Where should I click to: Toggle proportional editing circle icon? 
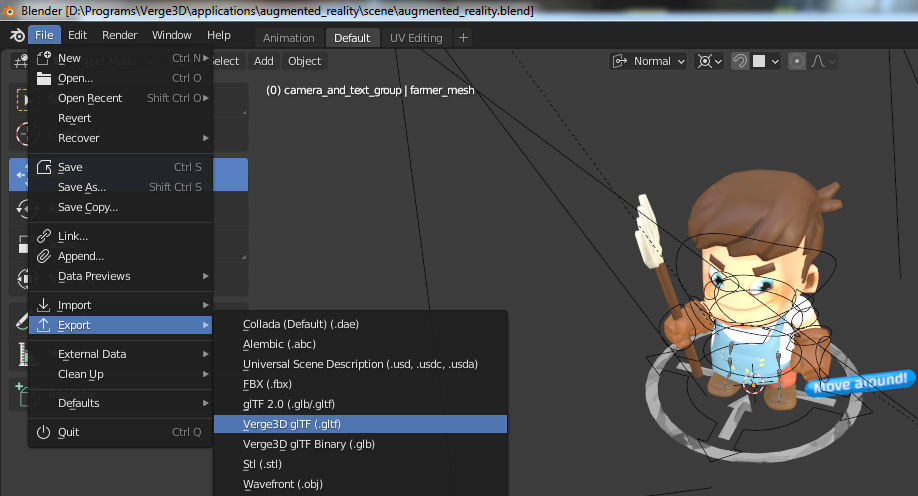[797, 61]
